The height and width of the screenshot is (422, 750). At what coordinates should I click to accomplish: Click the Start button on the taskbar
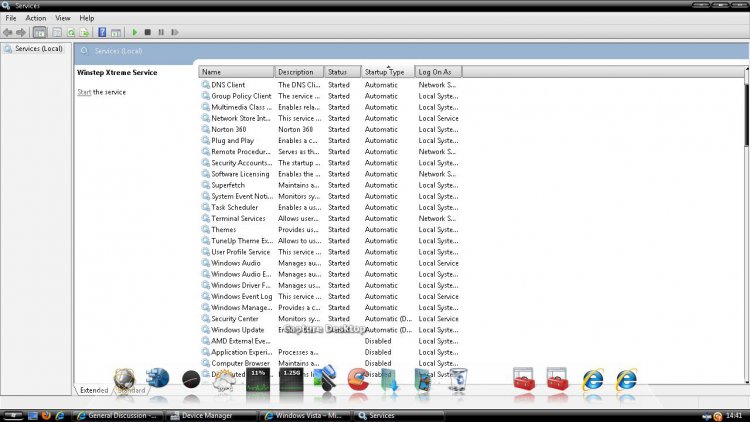[x=12, y=415]
